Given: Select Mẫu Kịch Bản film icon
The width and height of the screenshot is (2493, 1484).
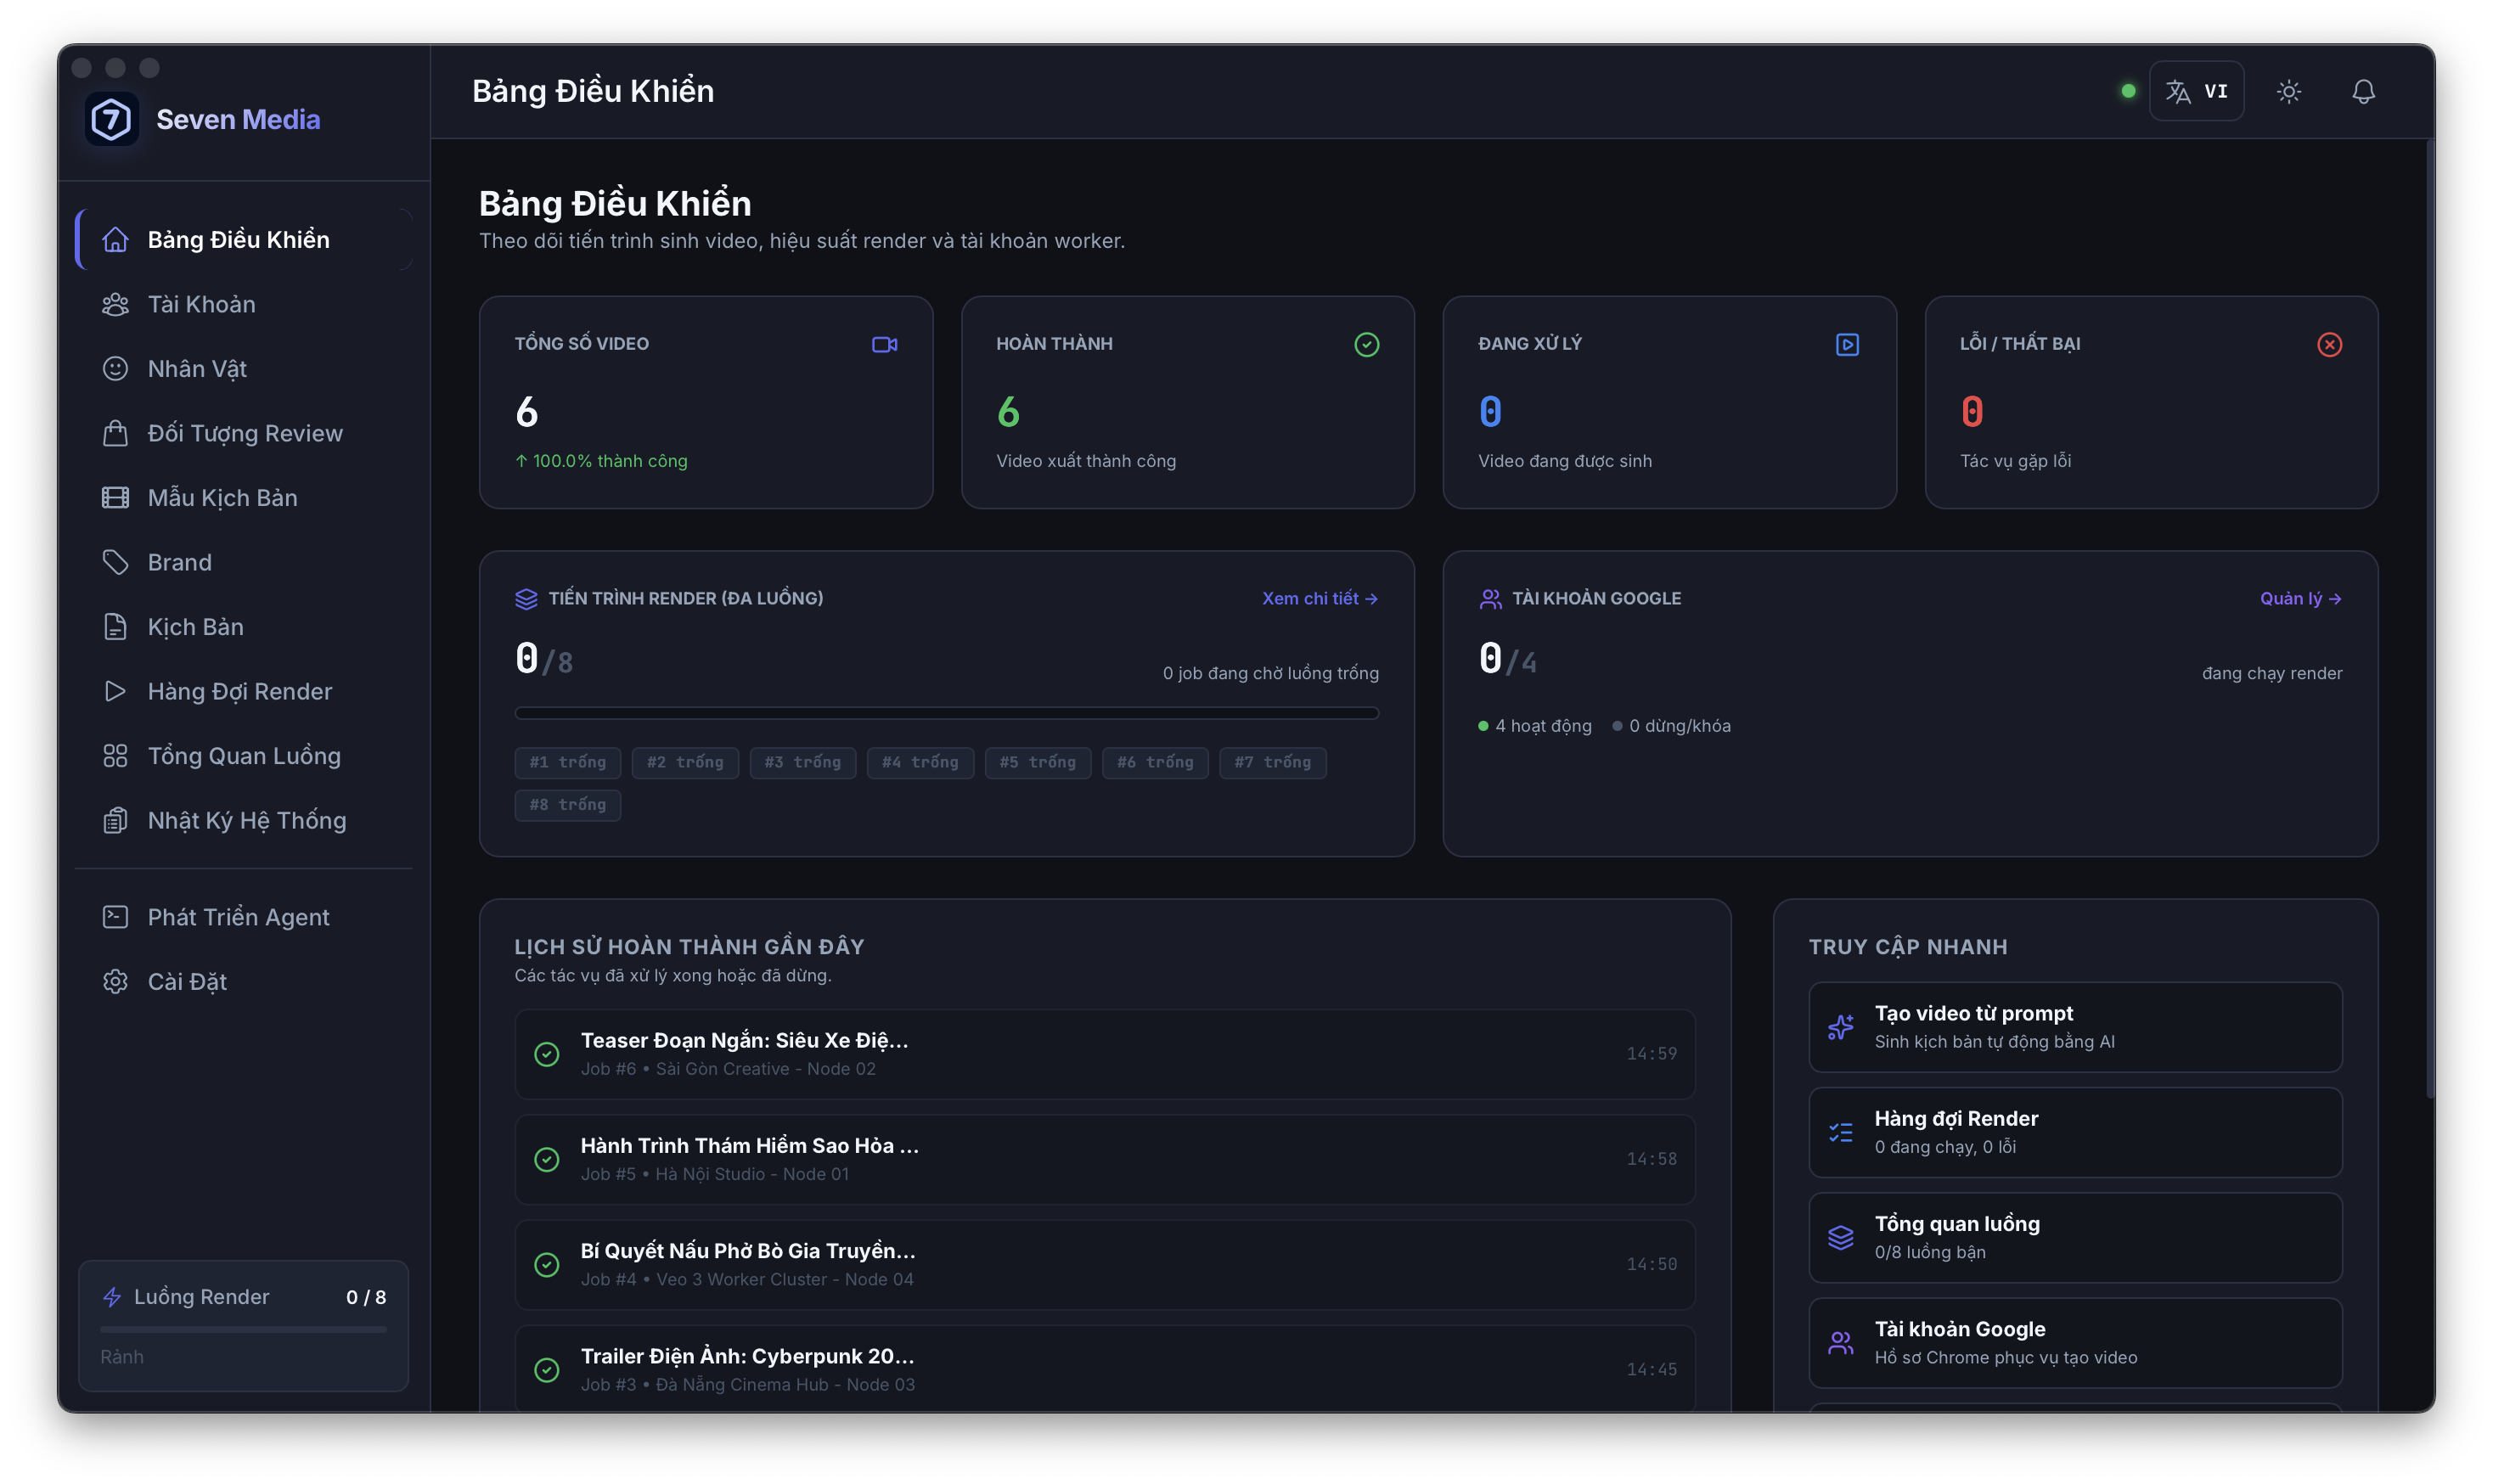Looking at the screenshot, I should point(115,498).
